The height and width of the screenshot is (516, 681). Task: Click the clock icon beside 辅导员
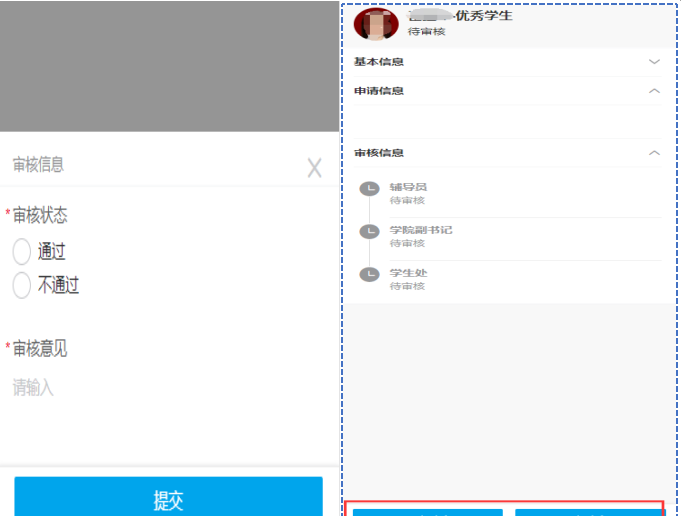click(x=369, y=189)
